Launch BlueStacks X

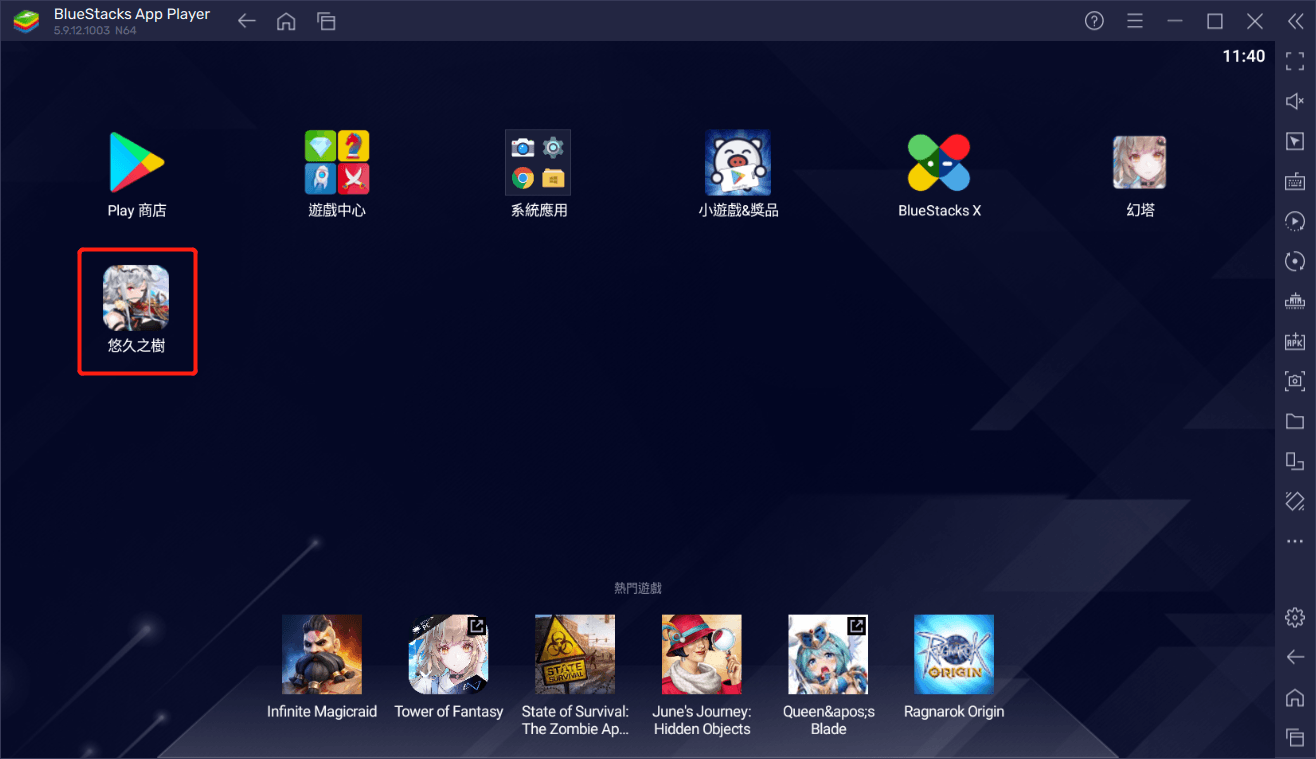pos(939,163)
